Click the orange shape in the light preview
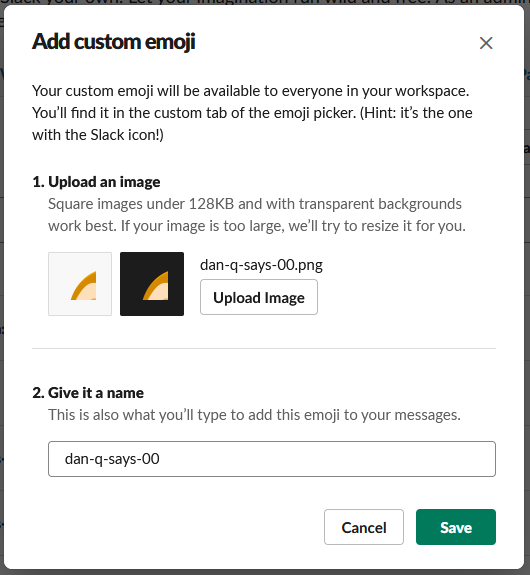This screenshot has width=530, height=575. pyautogui.click(x=84, y=286)
